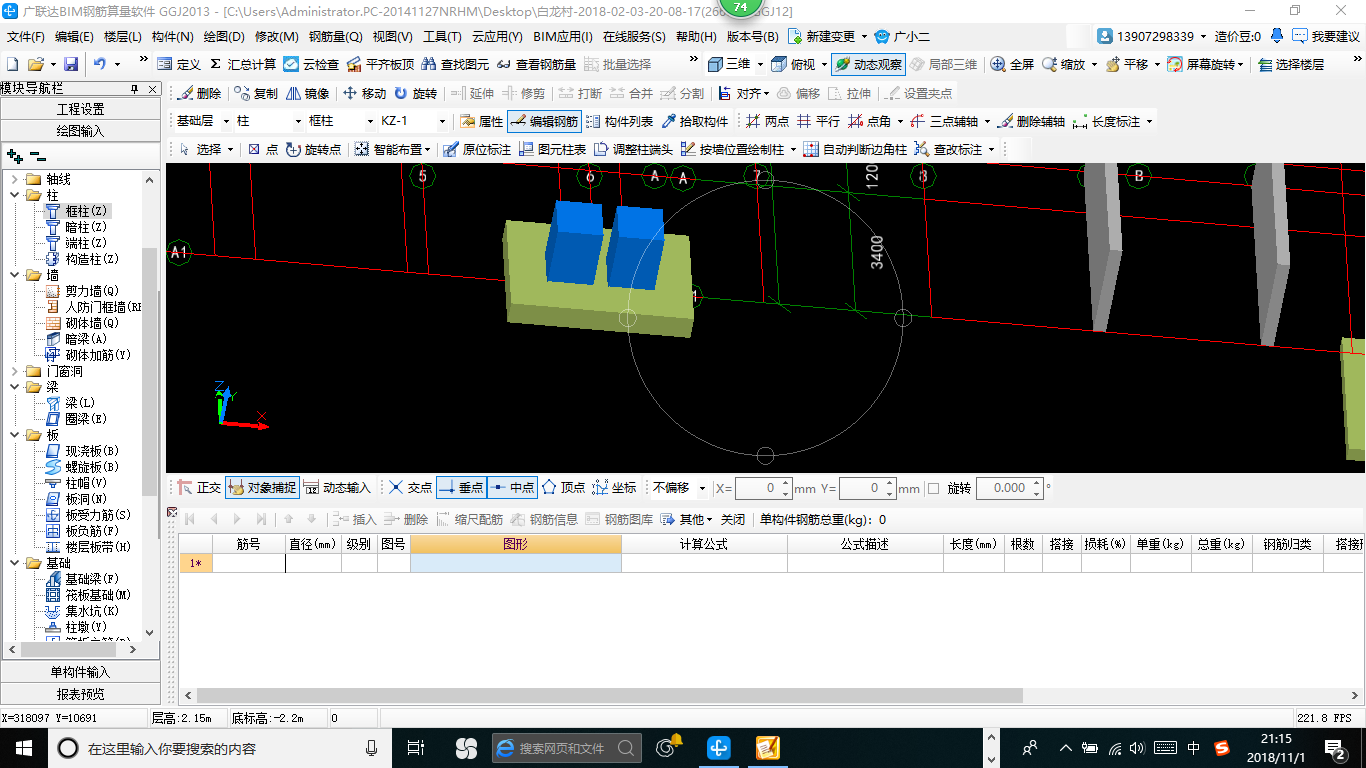Click the 编辑钢筋 edit rebar tool

pyautogui.click(x=544, y=121)
